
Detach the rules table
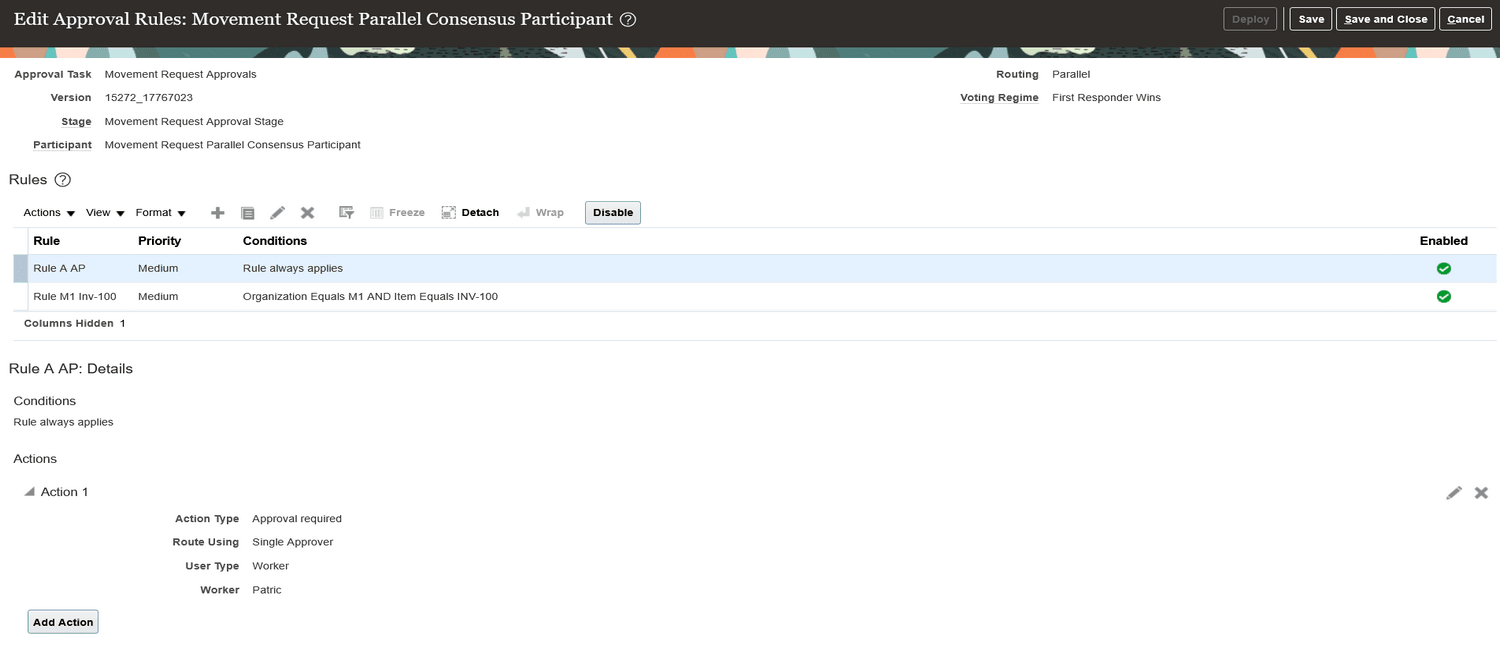pos(470,213)
